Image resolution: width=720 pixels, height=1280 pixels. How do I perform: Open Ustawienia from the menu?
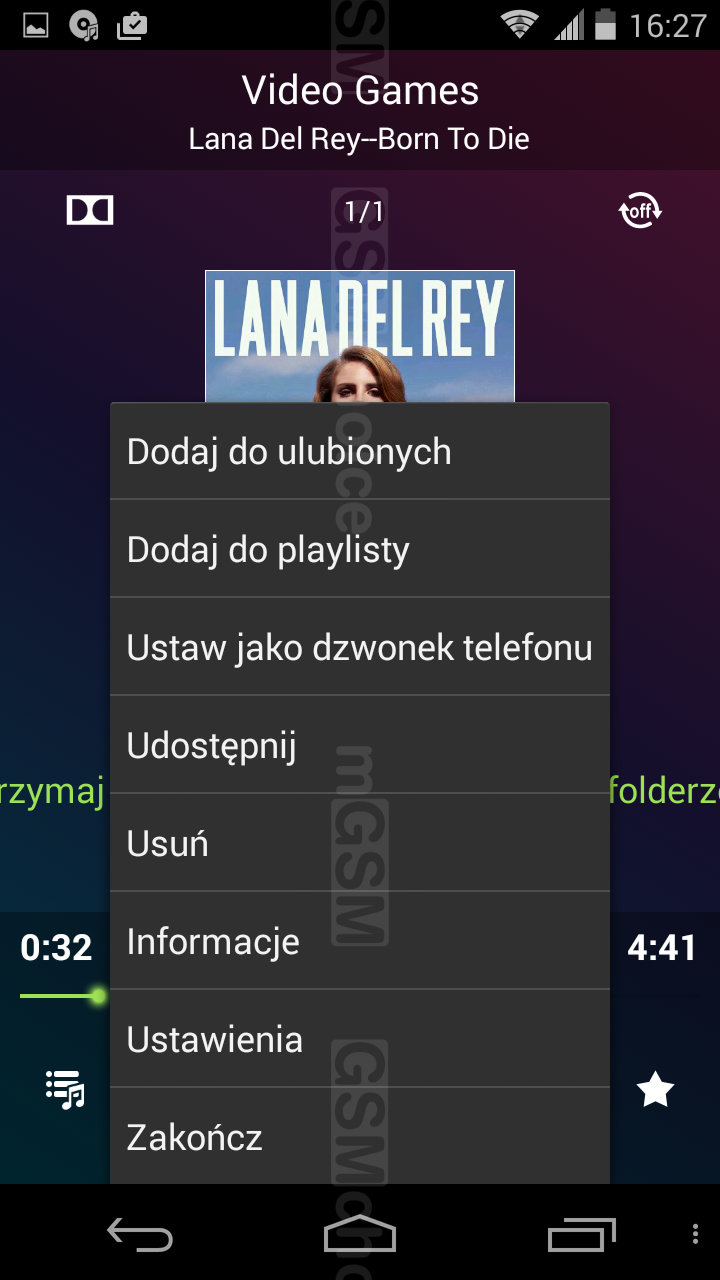click(x=360, y=1039)
